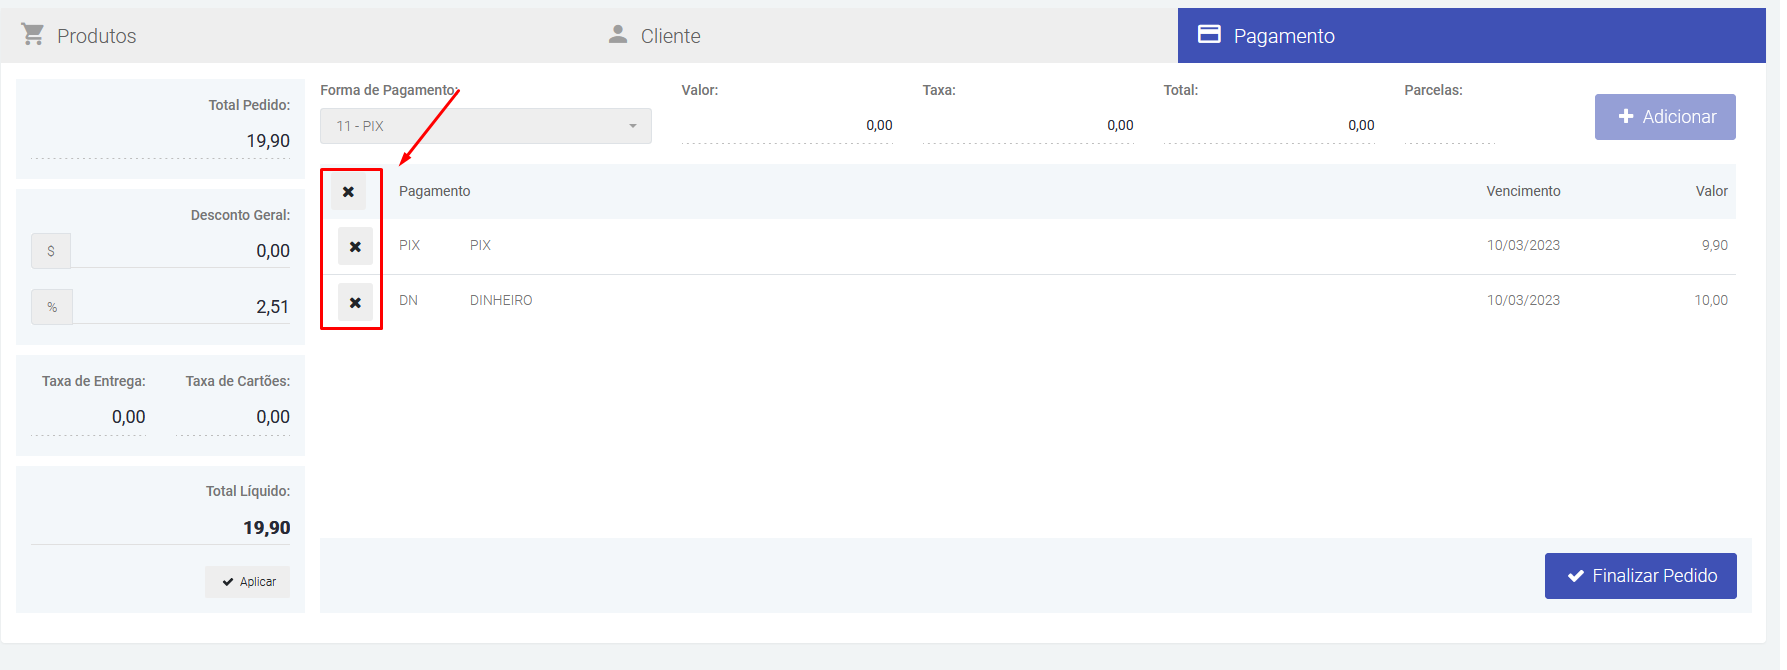
Task: Click dropdown arrow next to 11 - PIX
Action: (632, 126)
